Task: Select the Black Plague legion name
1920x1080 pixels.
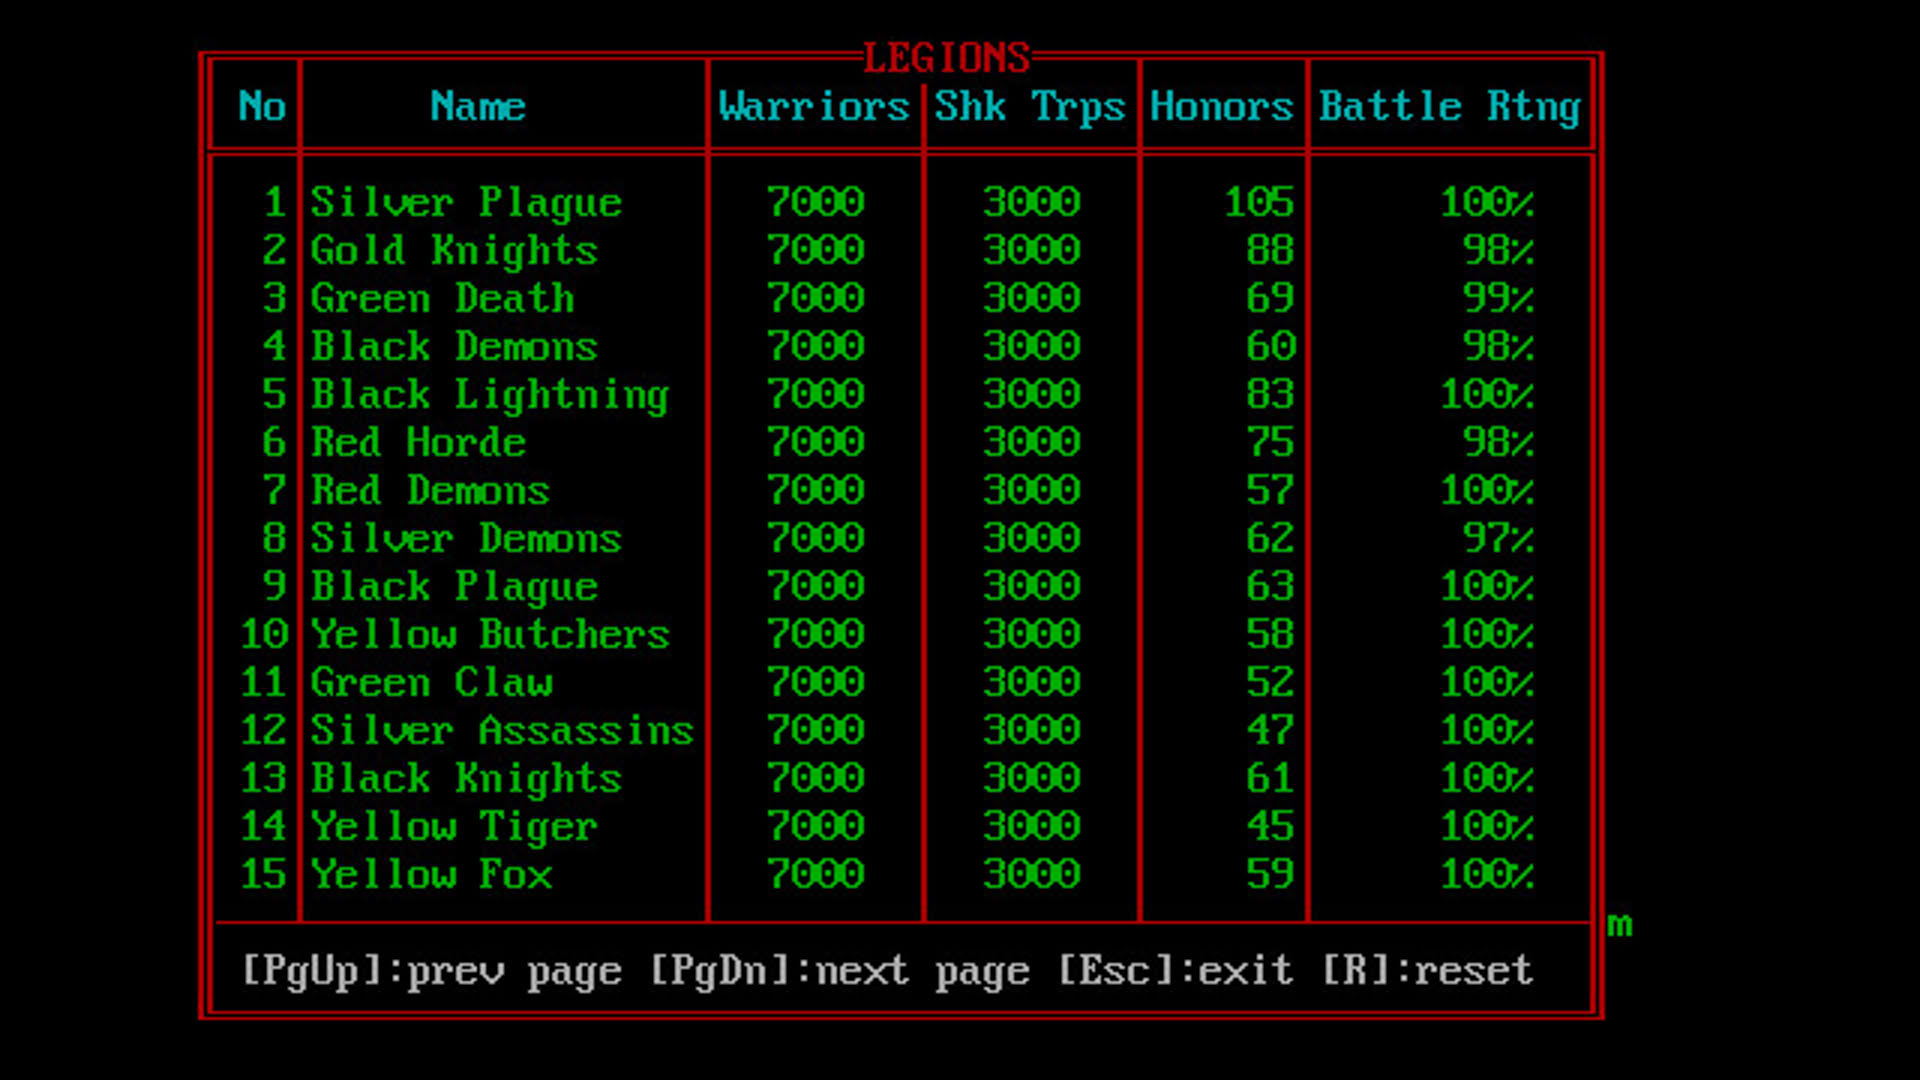Action: point(454,587)
